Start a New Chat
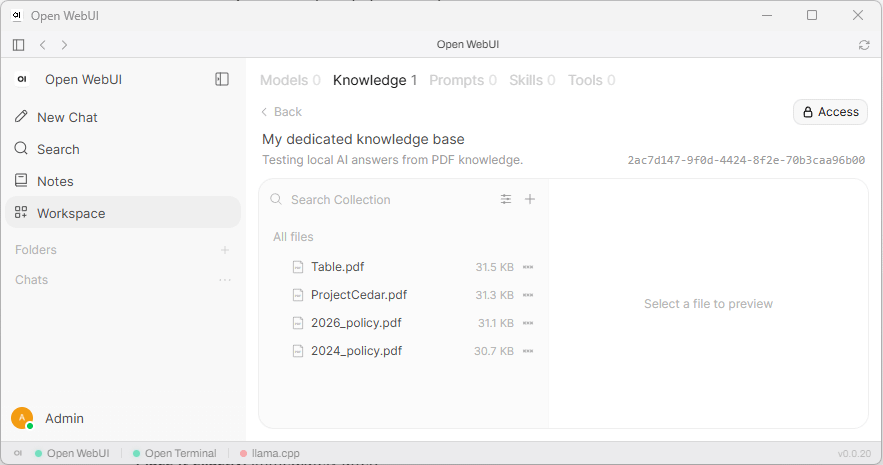883x465 pixels. click(x=123, y=117)
